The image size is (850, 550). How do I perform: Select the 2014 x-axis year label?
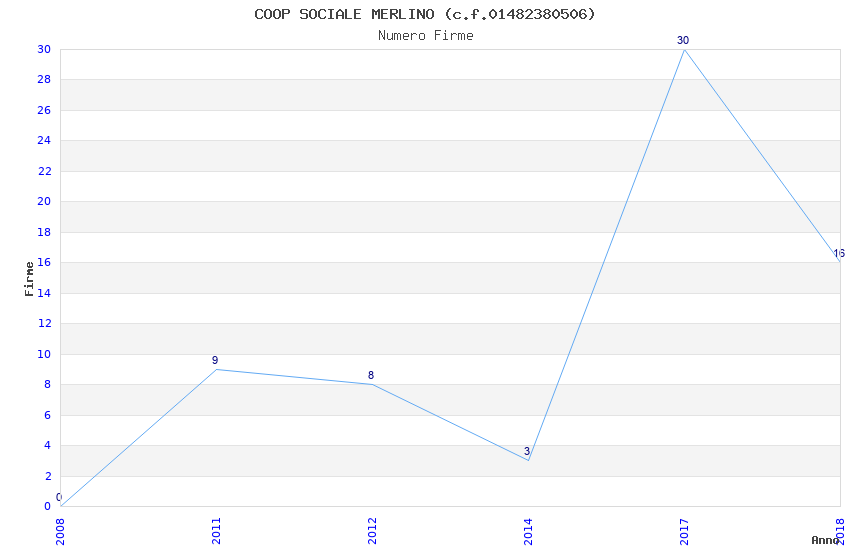(x=529, y=531)
